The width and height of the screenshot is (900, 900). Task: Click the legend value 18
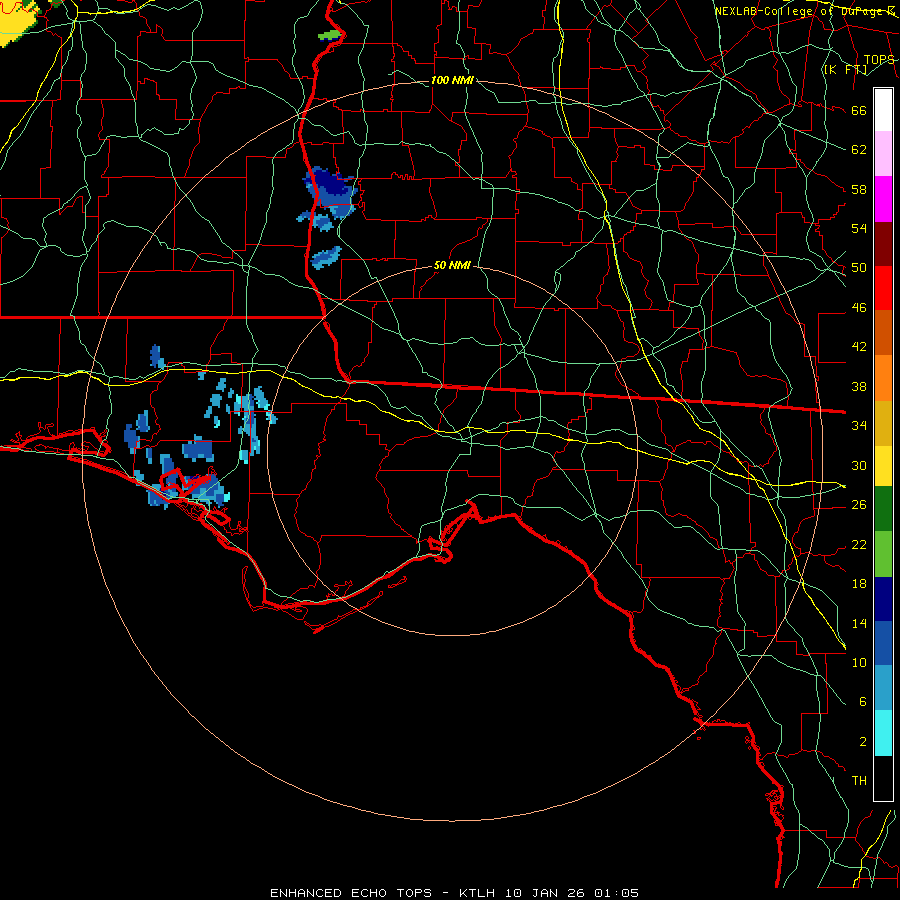click(x=859, y=584)
